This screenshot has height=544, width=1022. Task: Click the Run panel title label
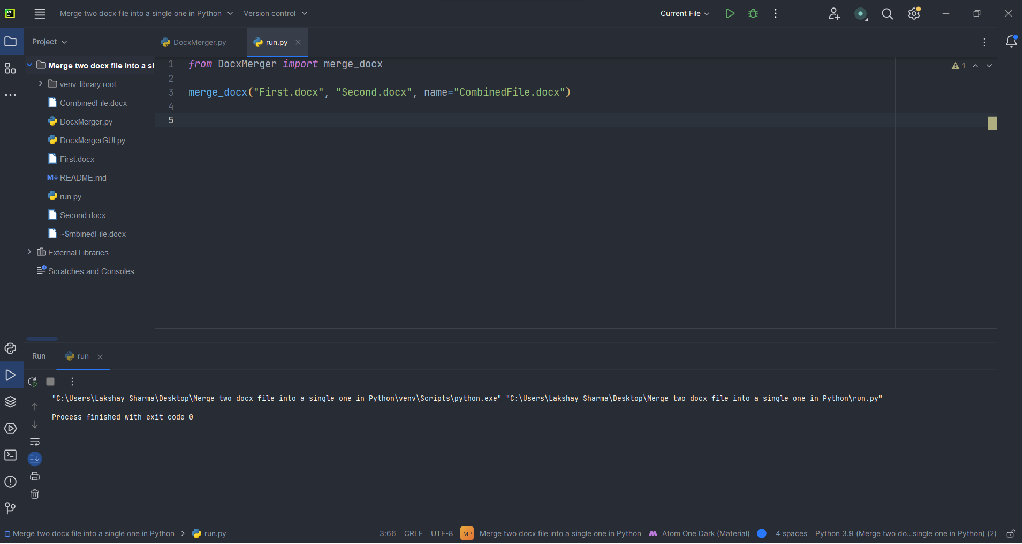coord(39,356)
